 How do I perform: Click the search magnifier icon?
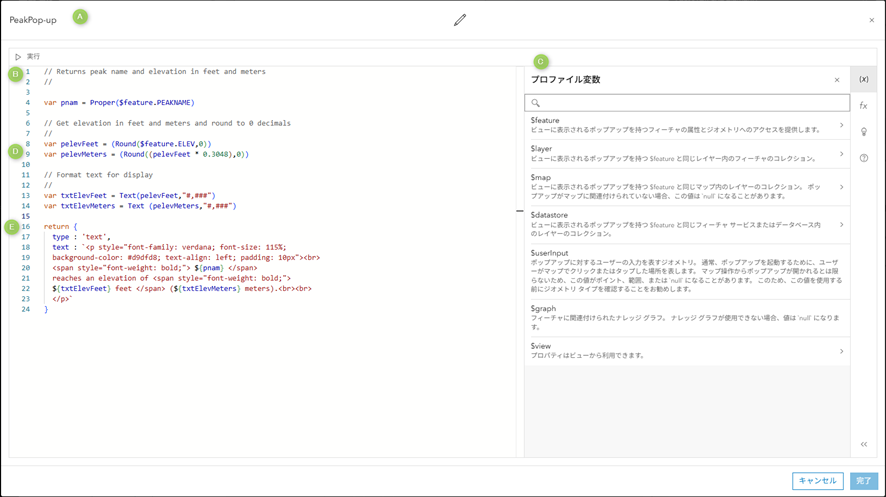click(x=535, y=103)
